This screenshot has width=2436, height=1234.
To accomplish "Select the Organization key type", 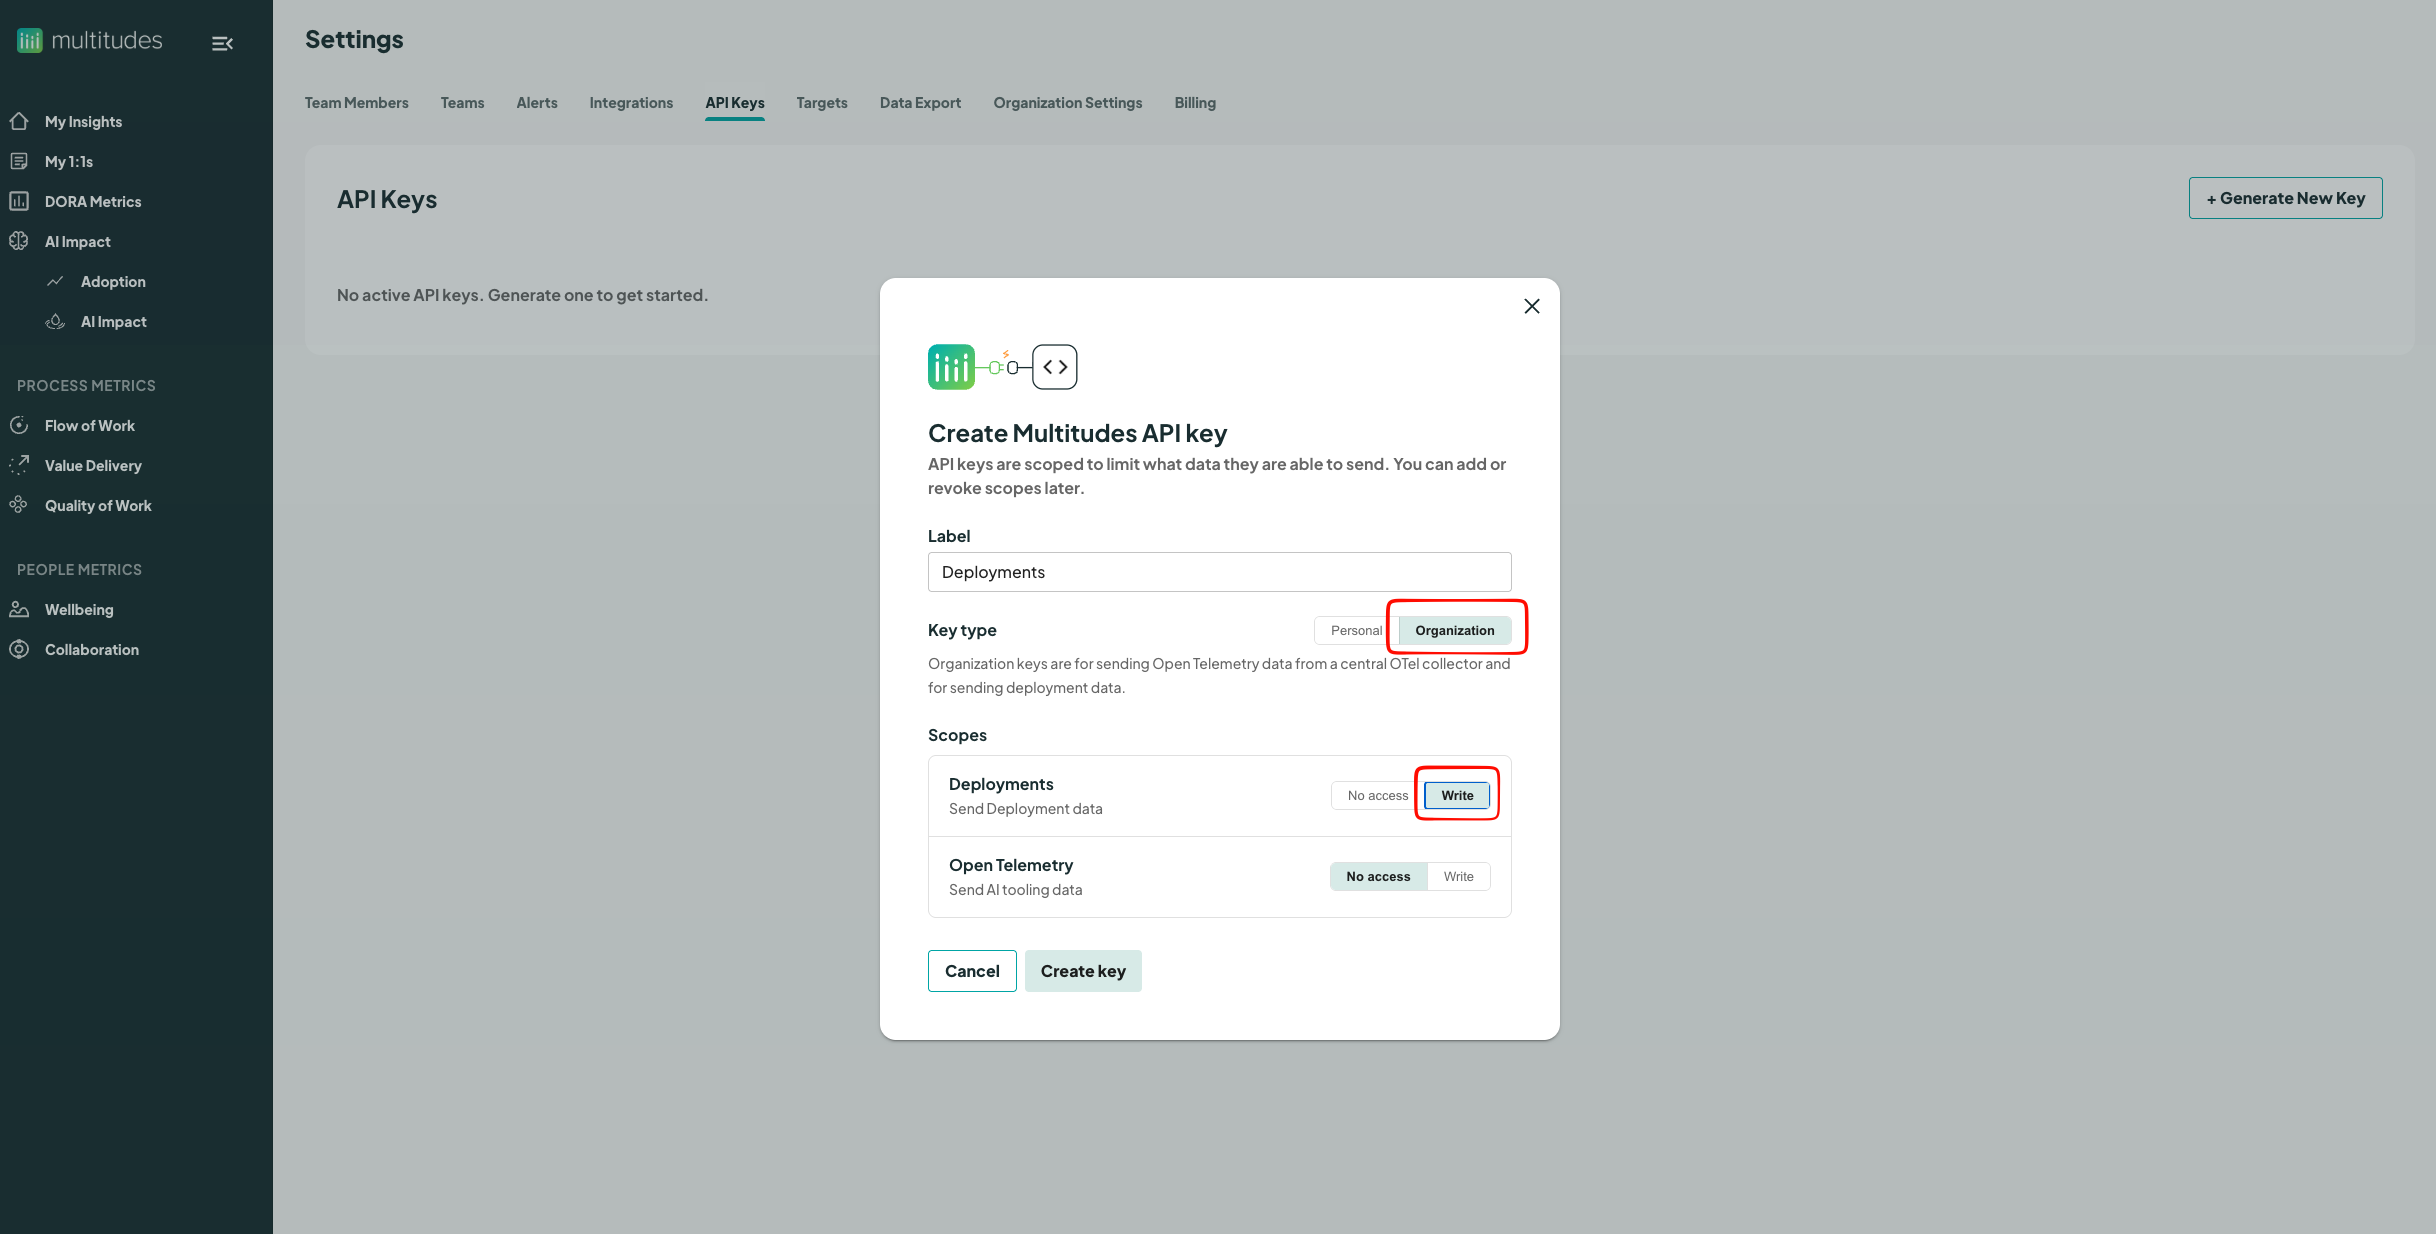I will tap(1454, 630).
